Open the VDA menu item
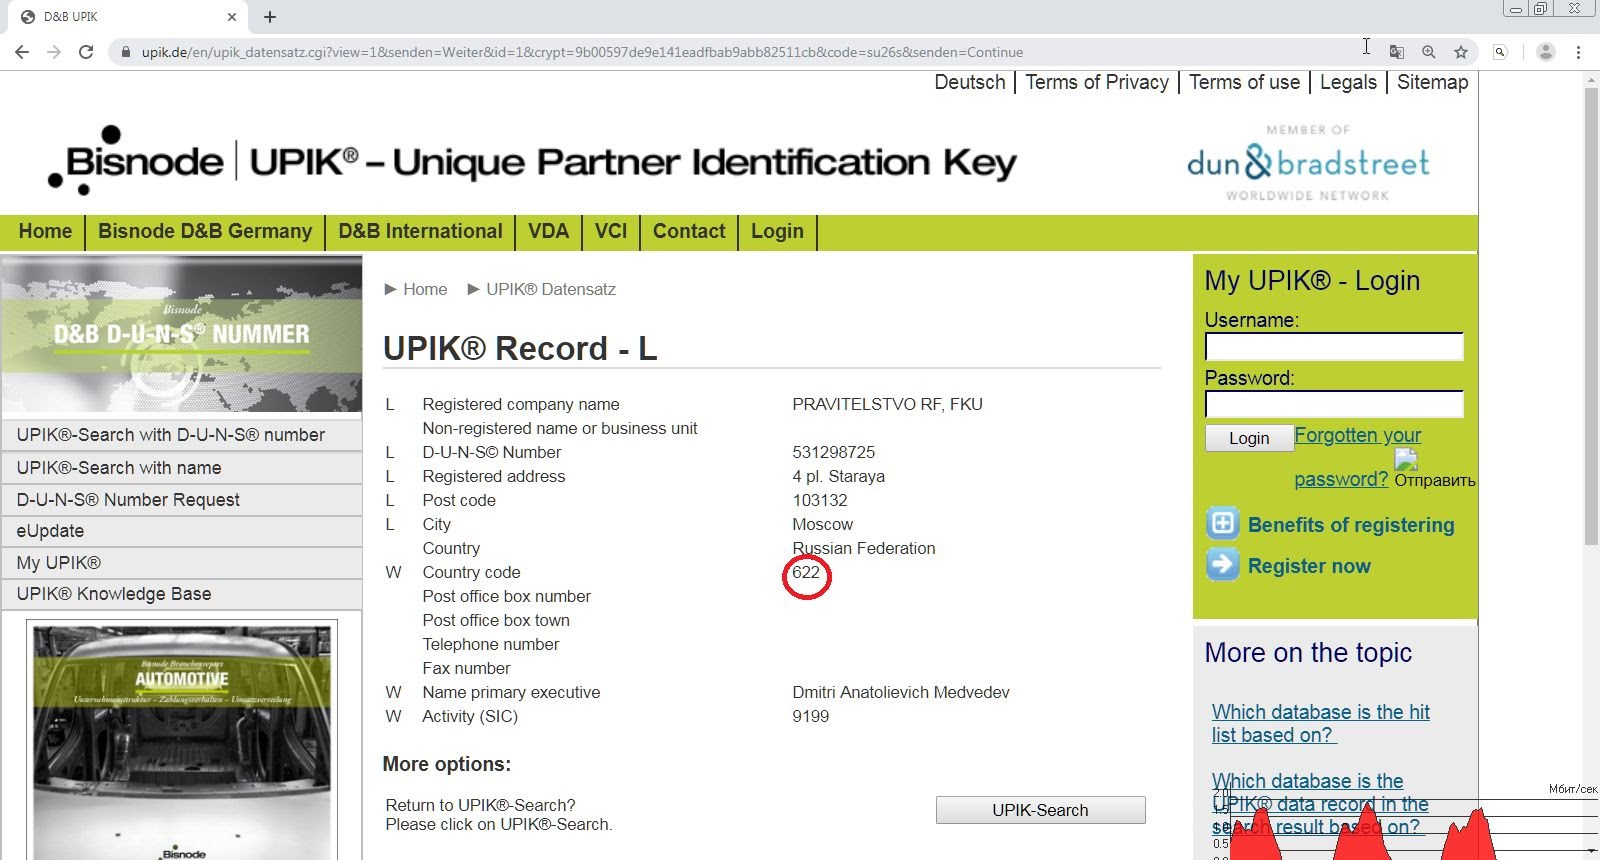 point(548,232)
